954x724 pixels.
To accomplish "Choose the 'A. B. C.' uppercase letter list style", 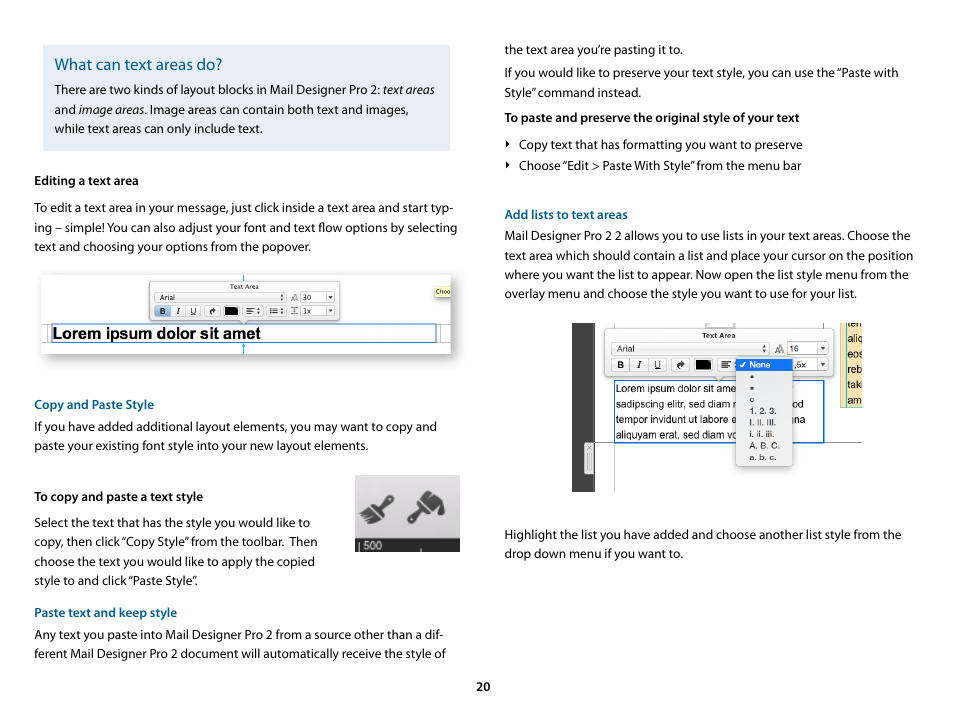I will click(764, 445).
